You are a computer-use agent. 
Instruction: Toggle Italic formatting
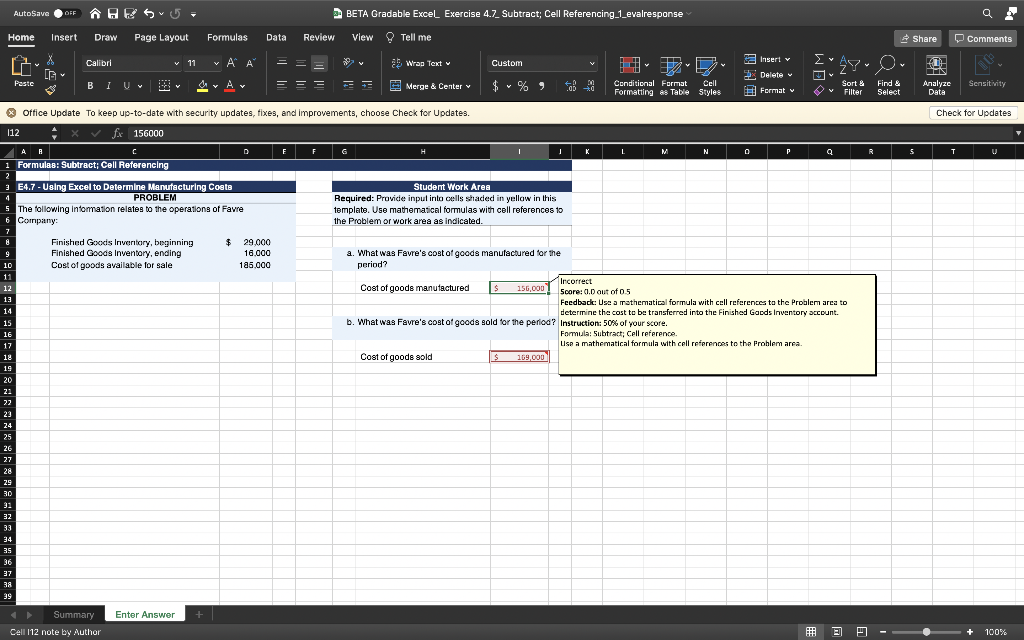point(108,86)
